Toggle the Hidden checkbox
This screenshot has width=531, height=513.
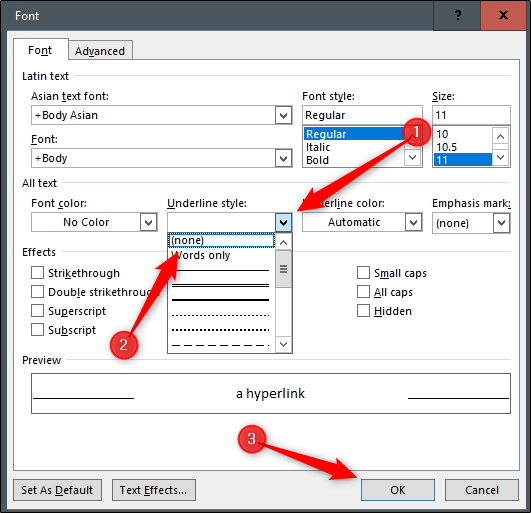pyautogui.click(x=363, y=311)
